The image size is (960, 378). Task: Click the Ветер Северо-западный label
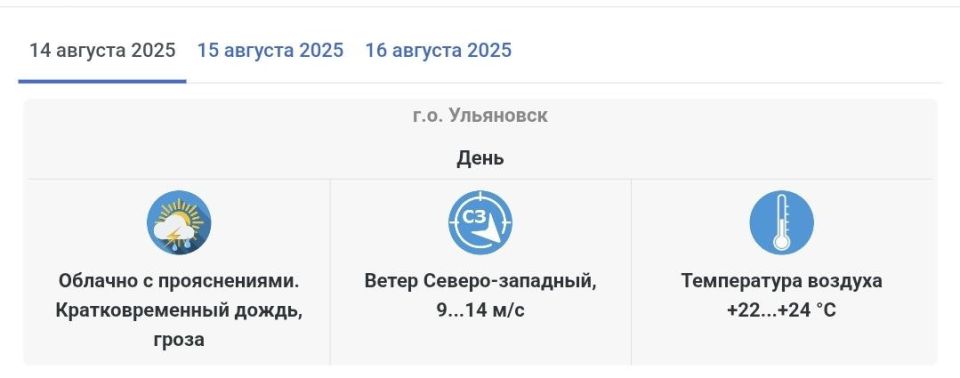[x=480, y=281]
